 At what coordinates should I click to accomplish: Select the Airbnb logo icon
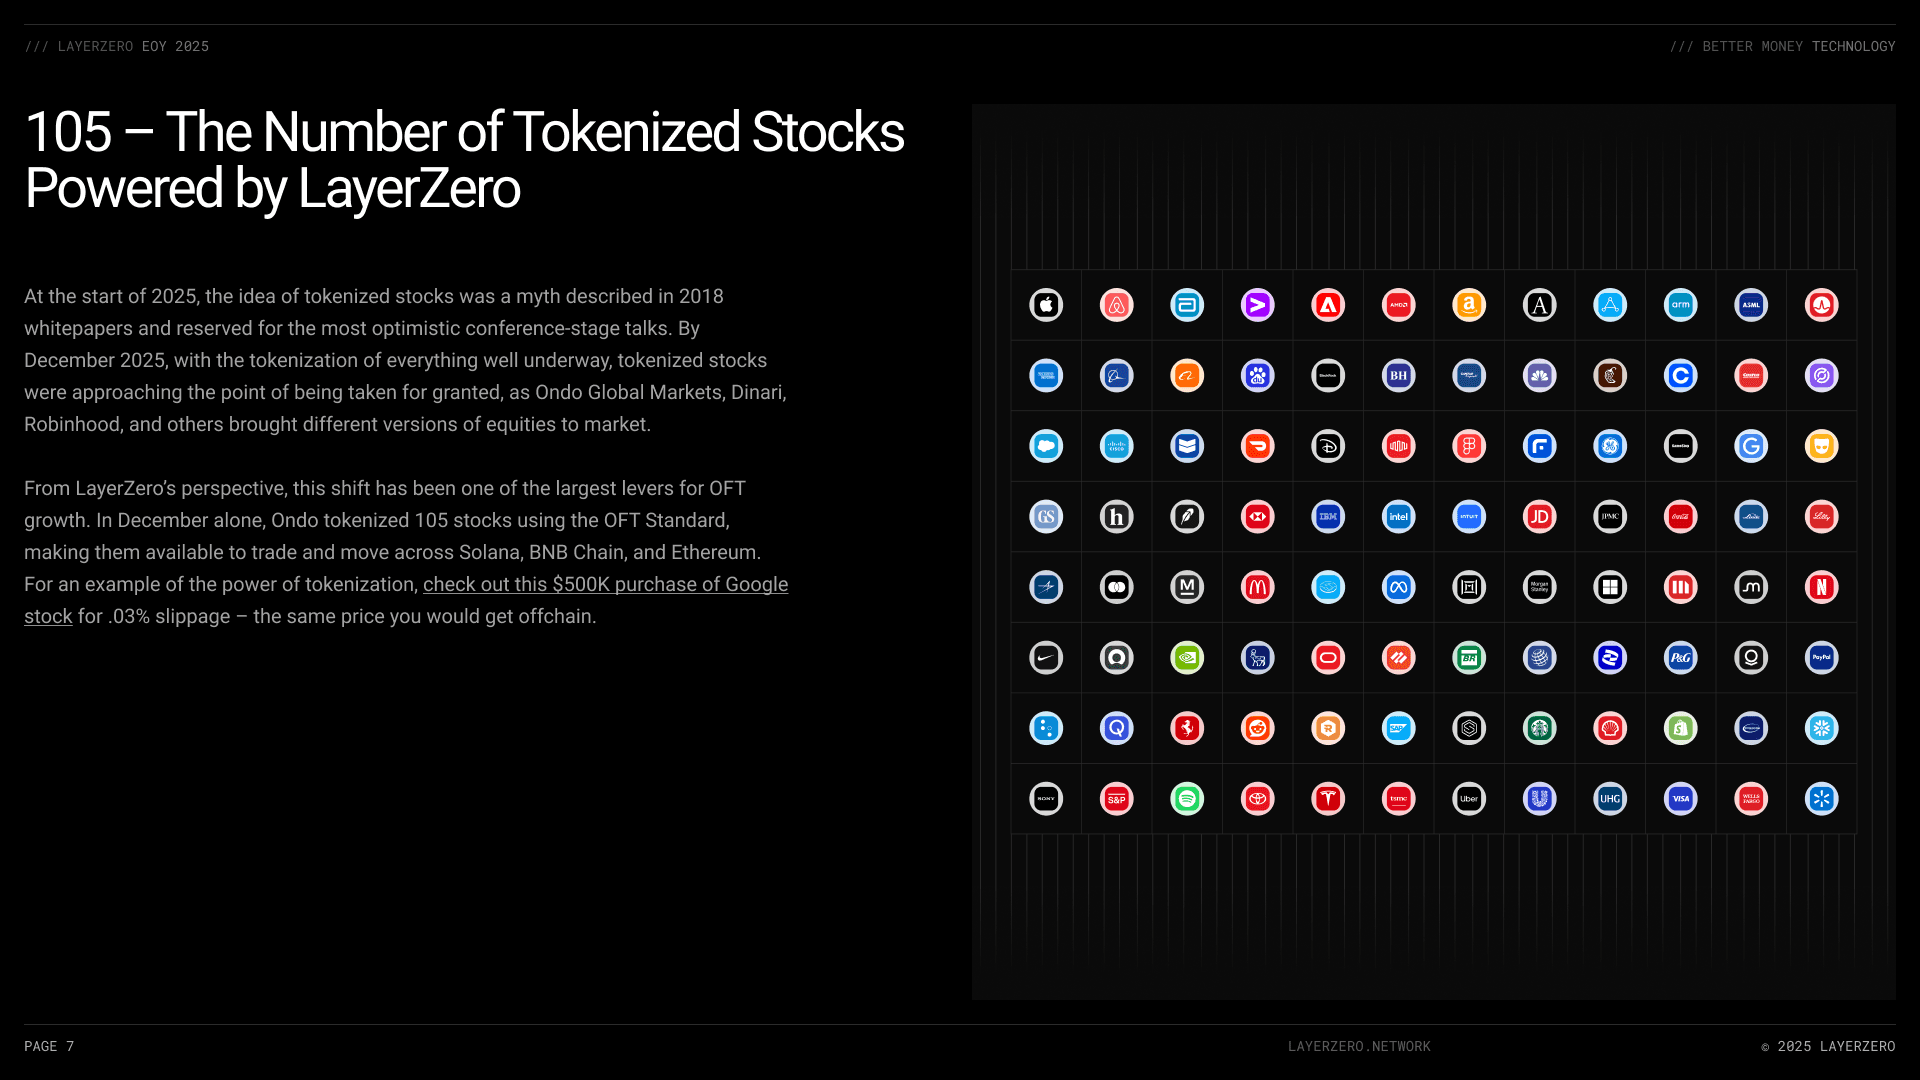[x=1116, y=305]
